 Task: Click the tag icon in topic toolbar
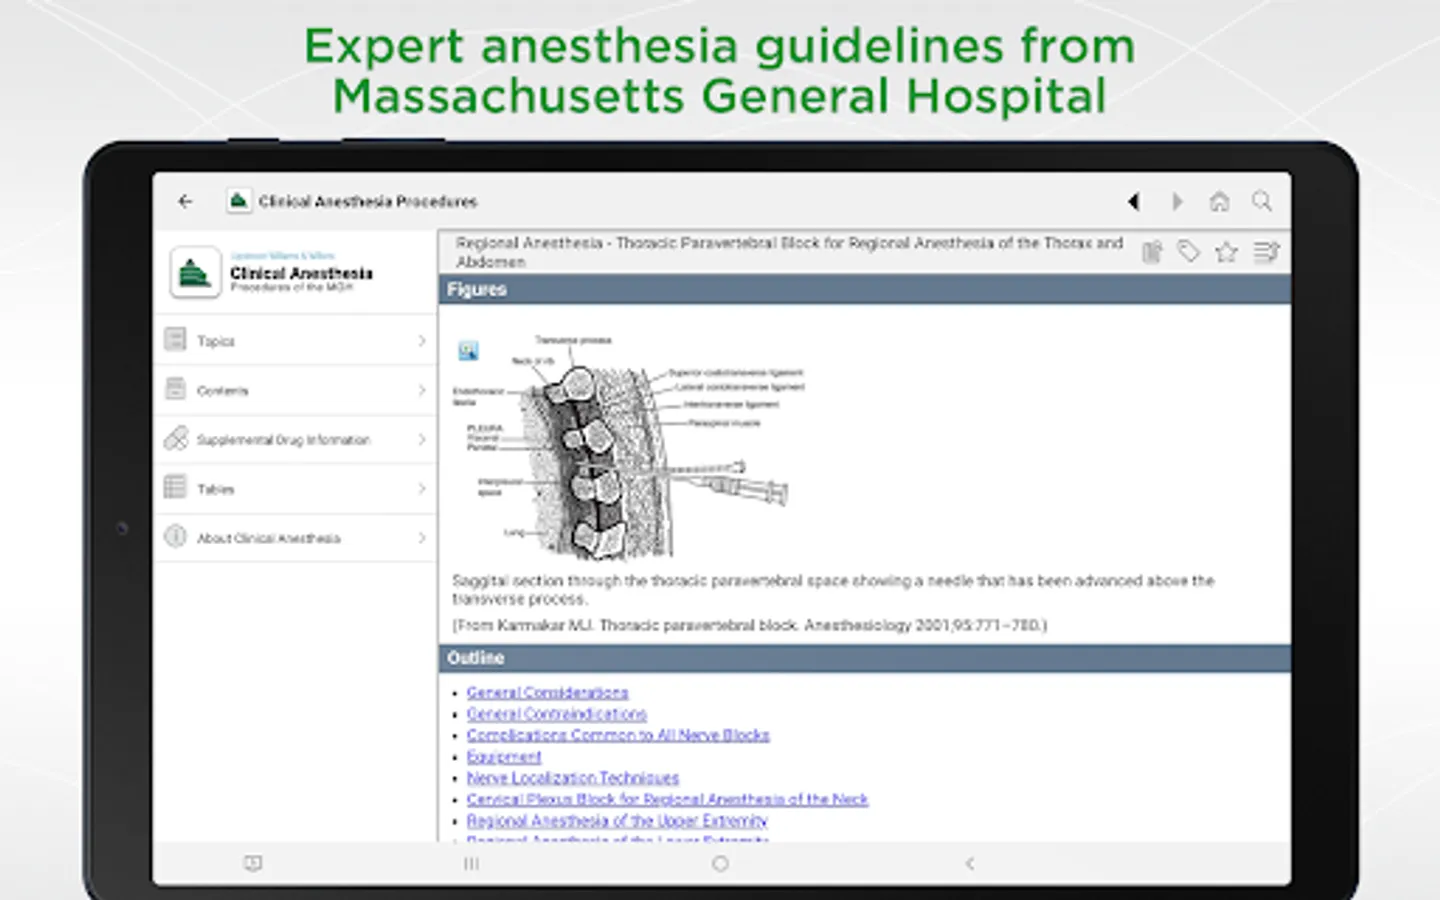coord(1188,252)
